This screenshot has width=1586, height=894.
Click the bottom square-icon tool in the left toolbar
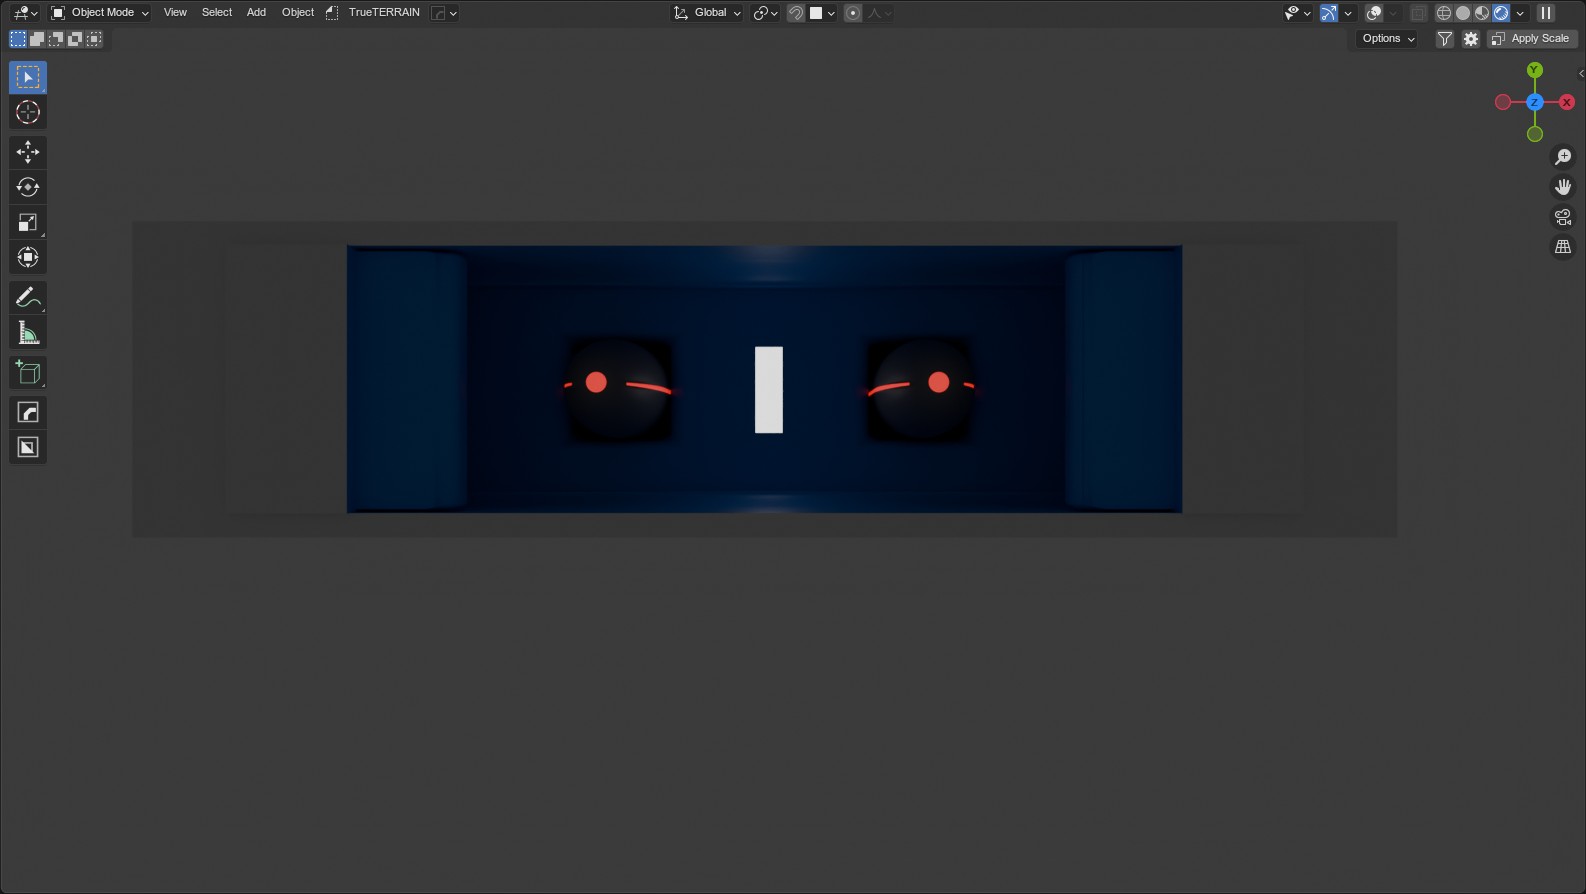28,447
